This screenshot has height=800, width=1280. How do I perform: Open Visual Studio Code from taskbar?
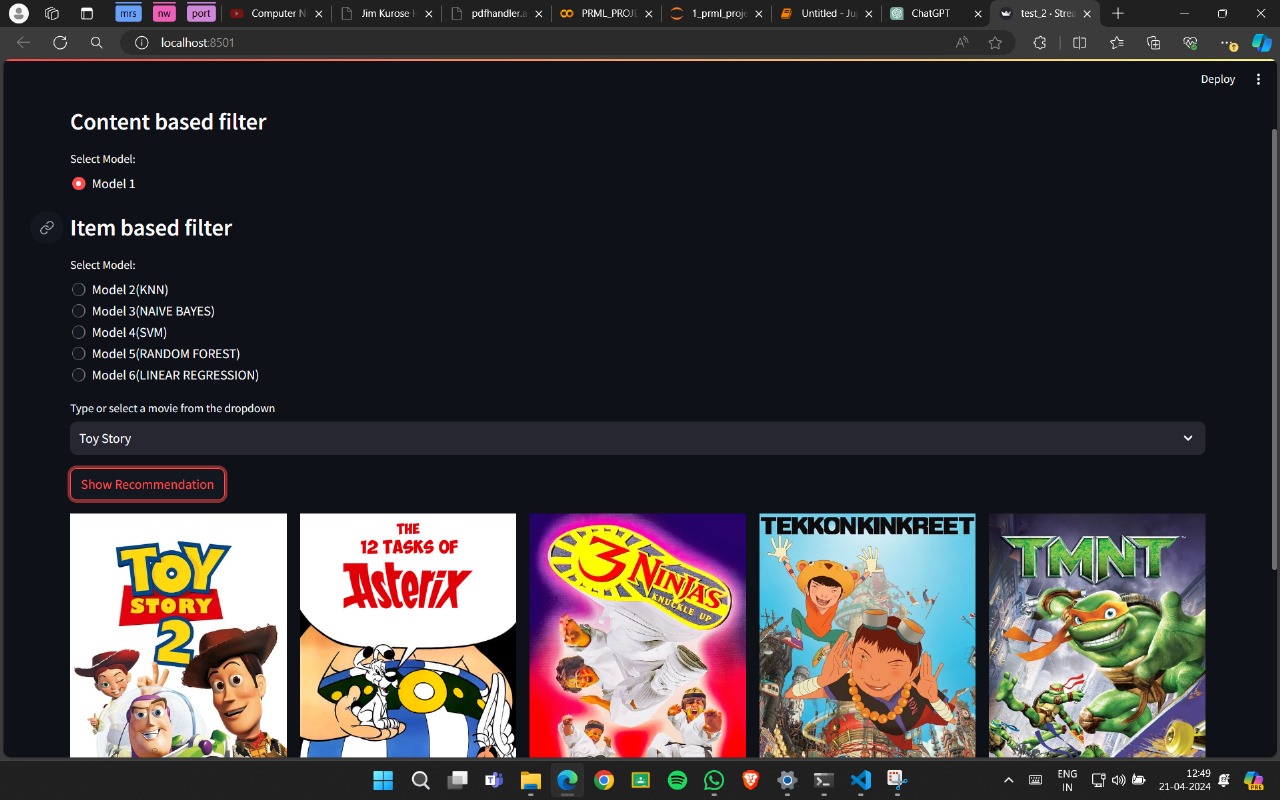tap(860, 780)
